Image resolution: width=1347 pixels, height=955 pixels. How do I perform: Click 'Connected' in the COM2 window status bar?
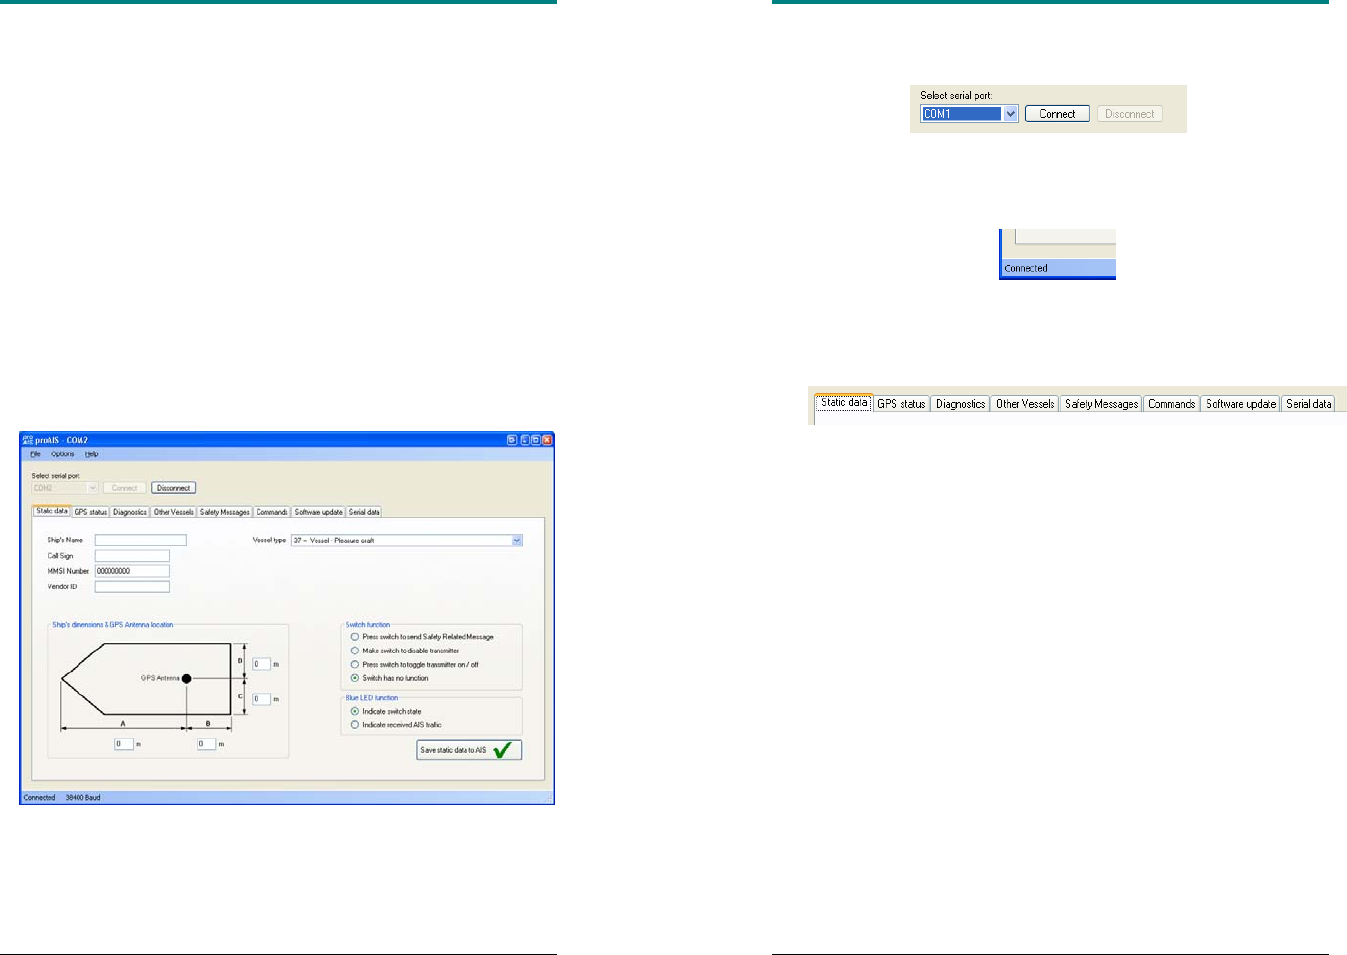click(x=40, y=798)
